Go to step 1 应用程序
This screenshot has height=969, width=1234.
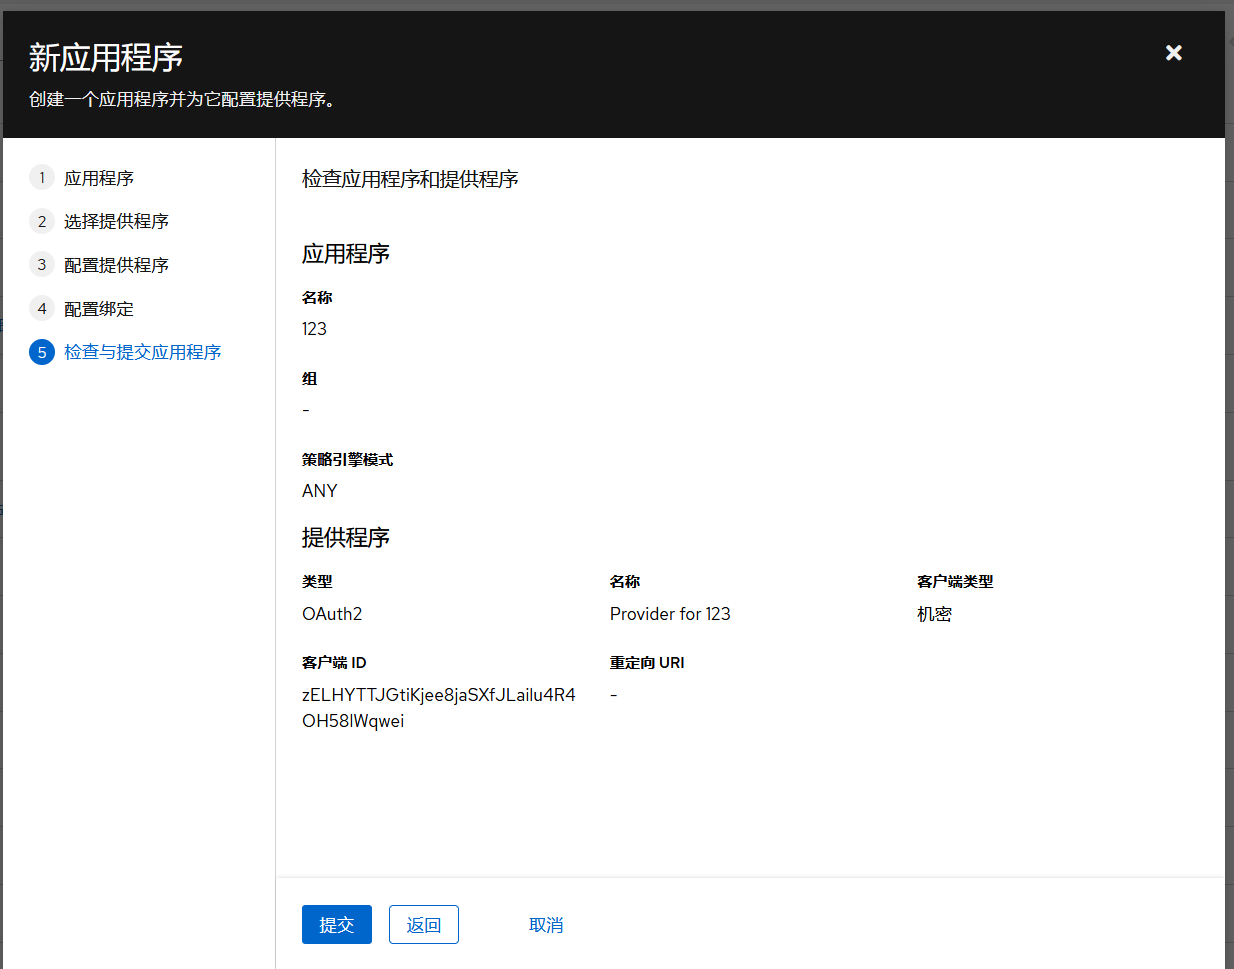click(x=98, y=178)
